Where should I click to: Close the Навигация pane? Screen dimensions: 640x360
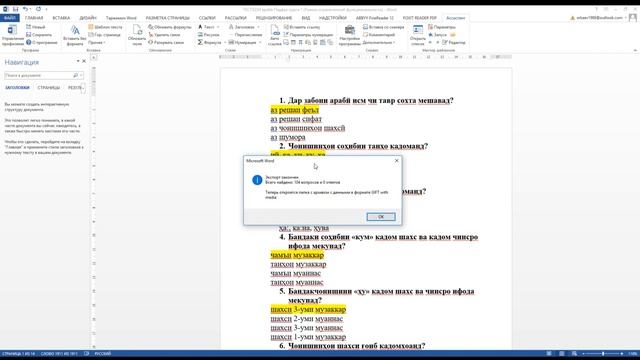pyautogui.click(x=84, y=61)
